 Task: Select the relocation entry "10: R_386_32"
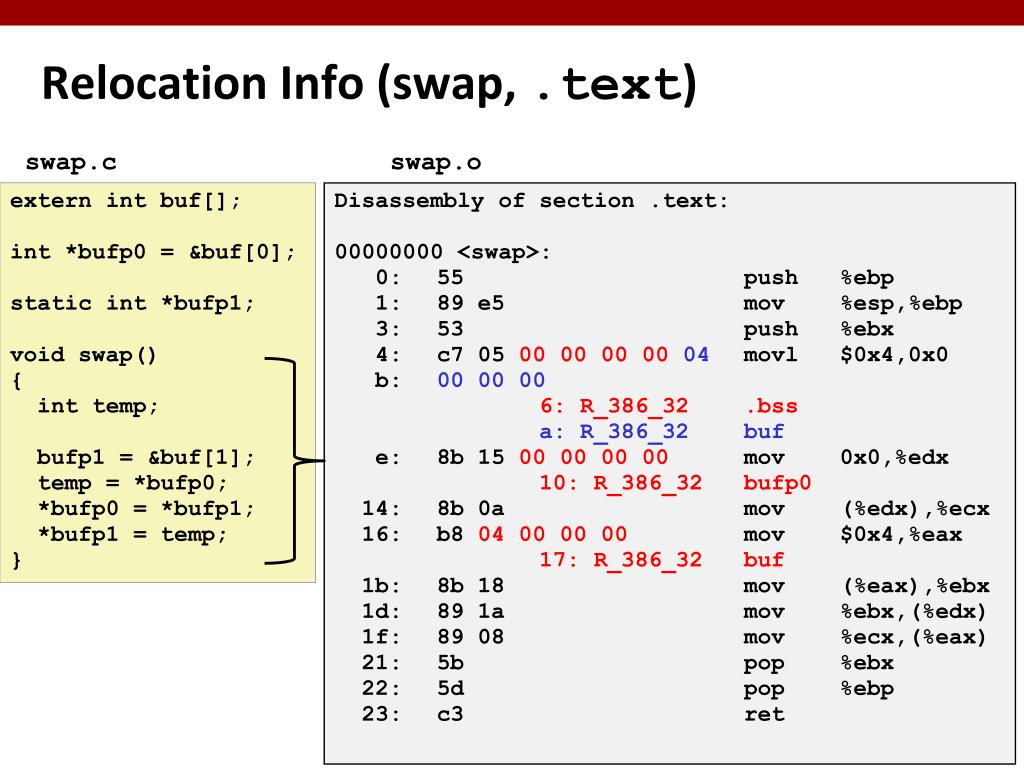(620, 483)
